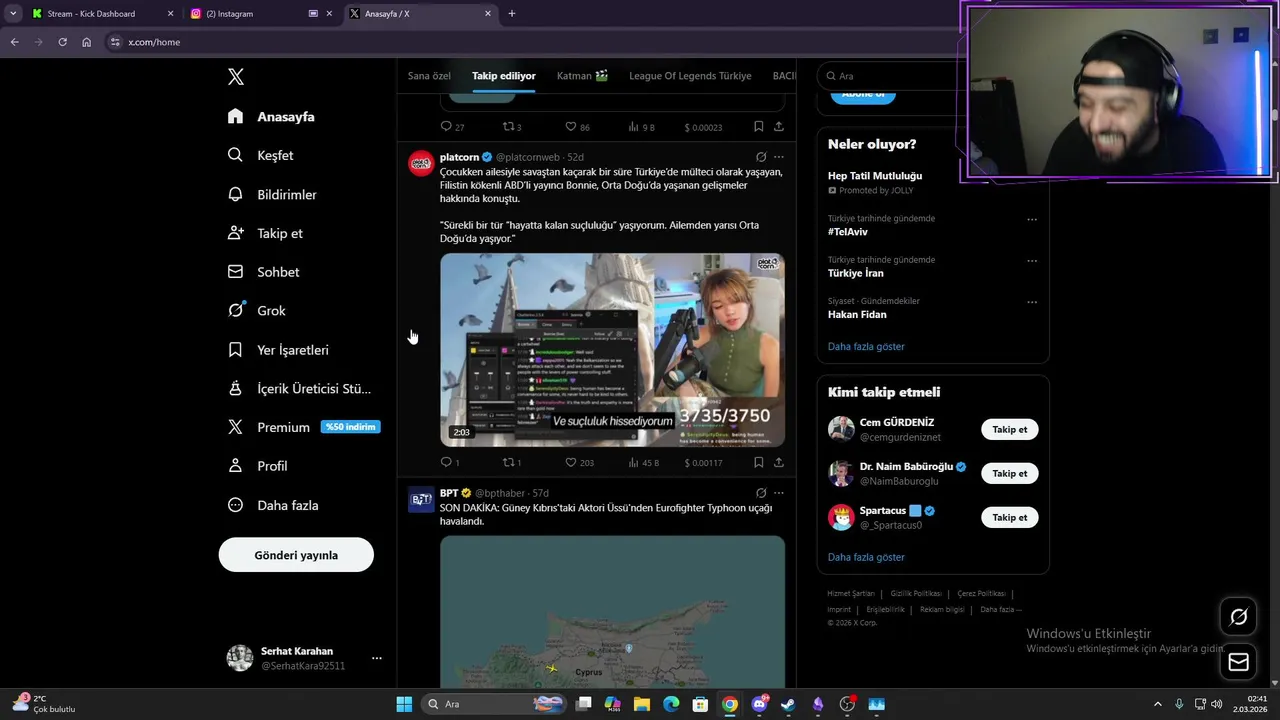Open #TelAviv trend

tap(848, 232)
